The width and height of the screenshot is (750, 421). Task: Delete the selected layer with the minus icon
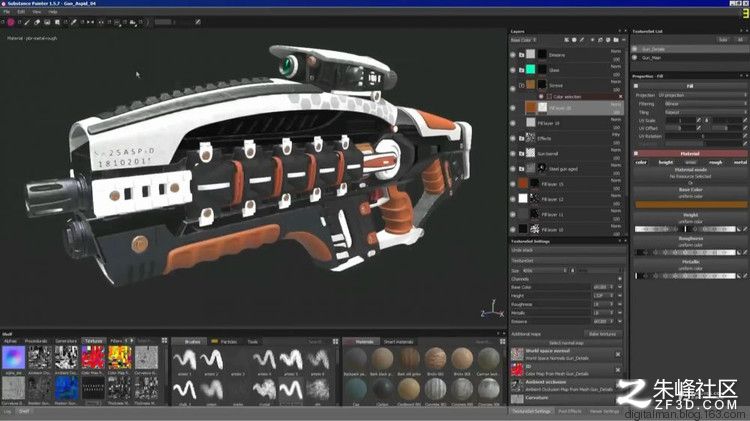[x=623, y=40]
